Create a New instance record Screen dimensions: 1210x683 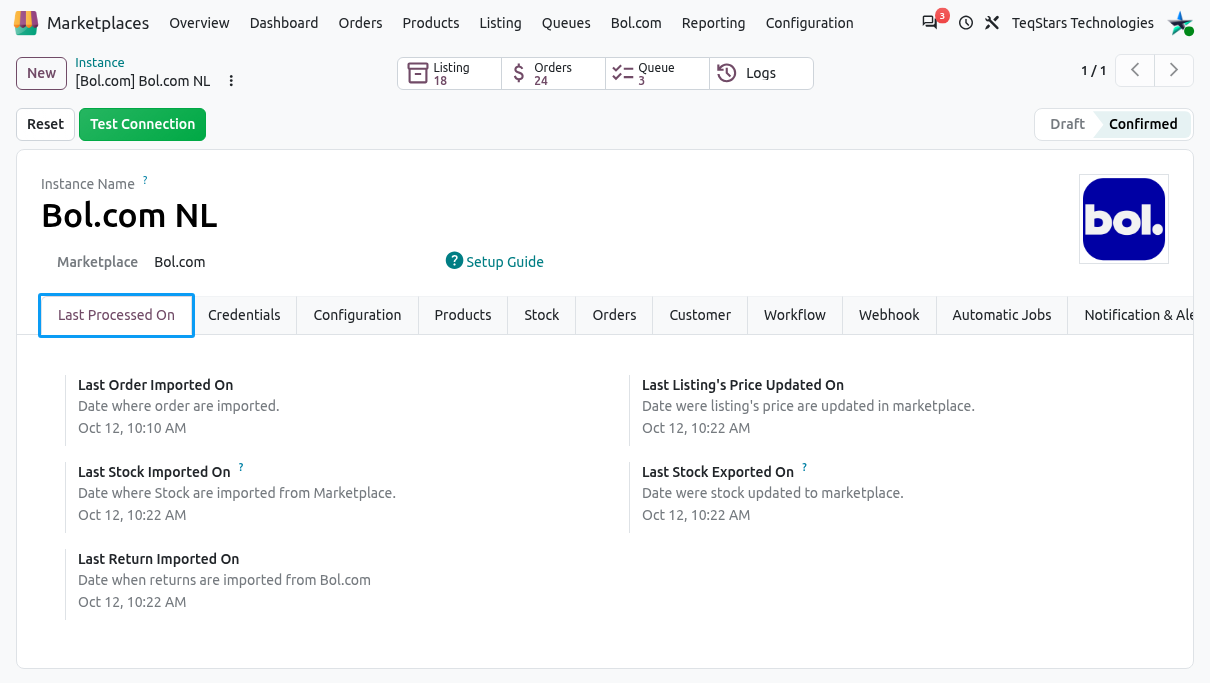[x=42, y=73]
